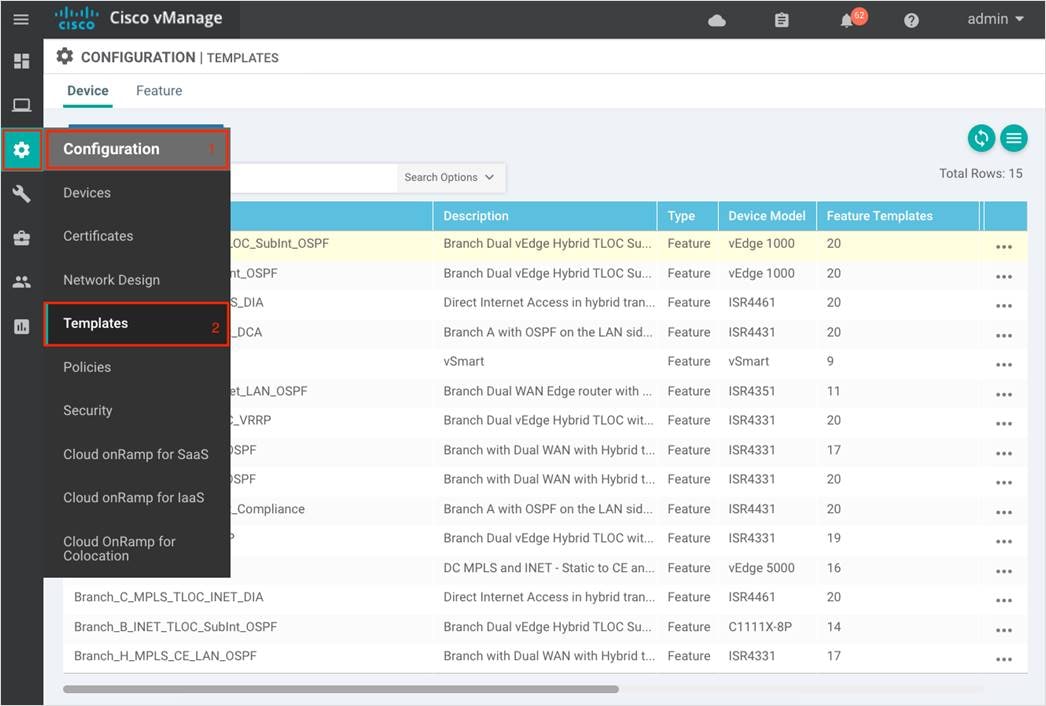Open more actions for C1111X-8P row

click(1003, 630)
